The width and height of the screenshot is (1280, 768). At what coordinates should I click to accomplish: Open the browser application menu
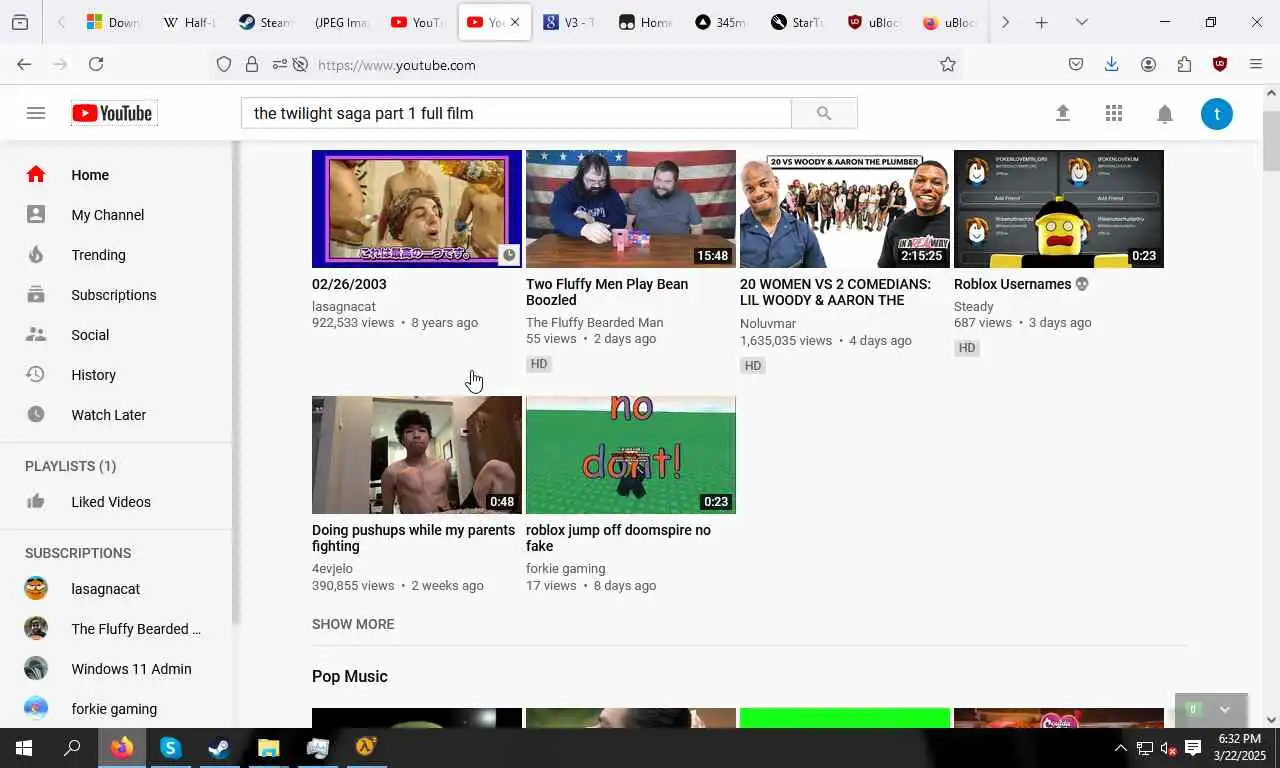[x=1256, y=64]
